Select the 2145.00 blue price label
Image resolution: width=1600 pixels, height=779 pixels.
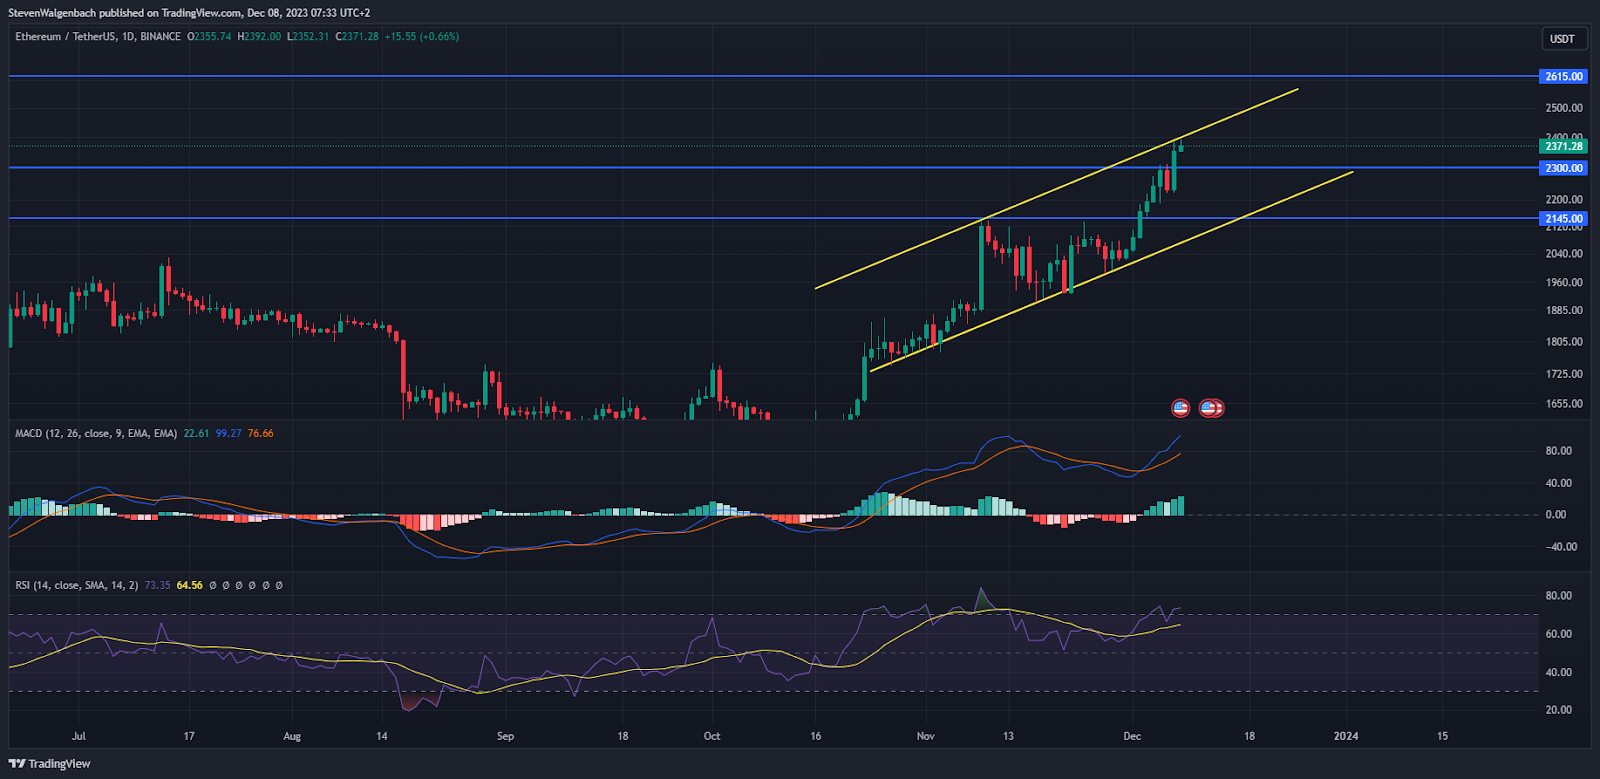coord(1564,218)
